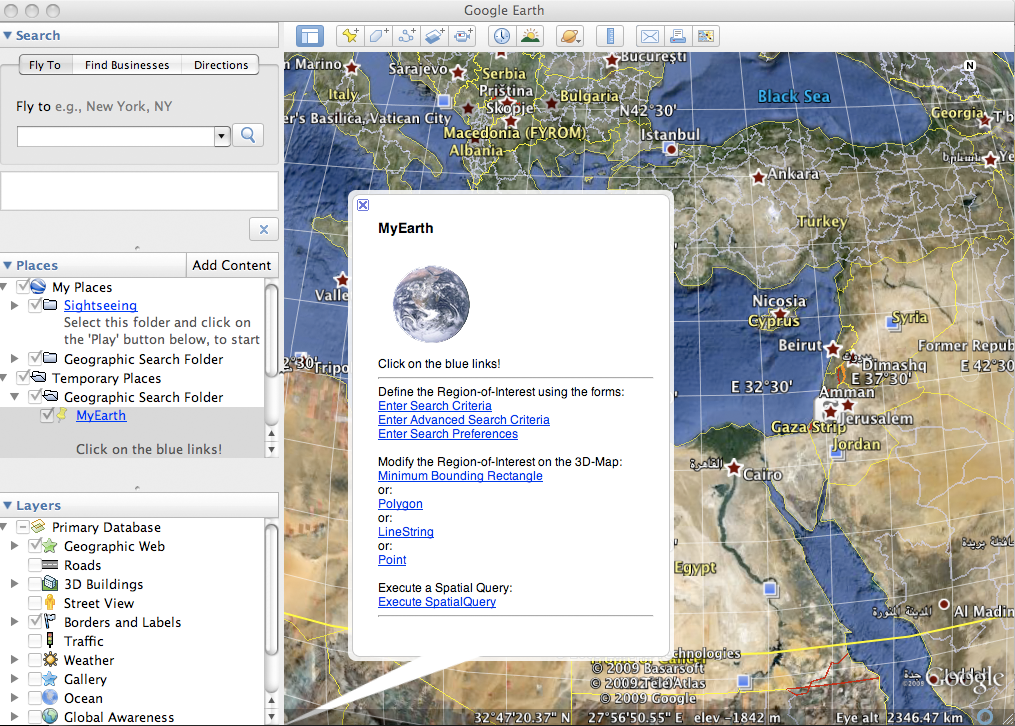Add an image overlay from toolbar
Viewport: 1015px width, 726px height.
tap(435, 36)
